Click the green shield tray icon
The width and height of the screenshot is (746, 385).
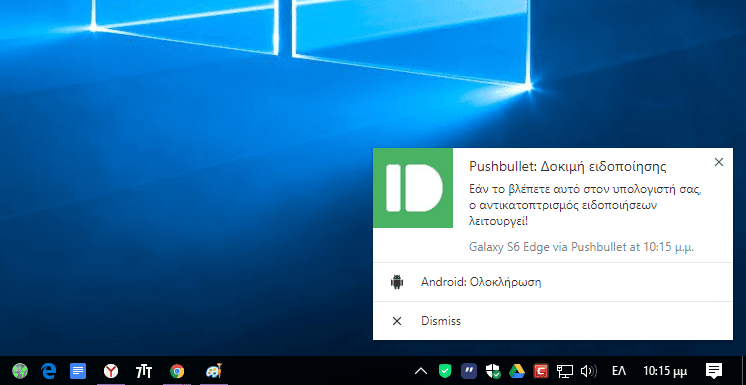(x=445, y=371)
